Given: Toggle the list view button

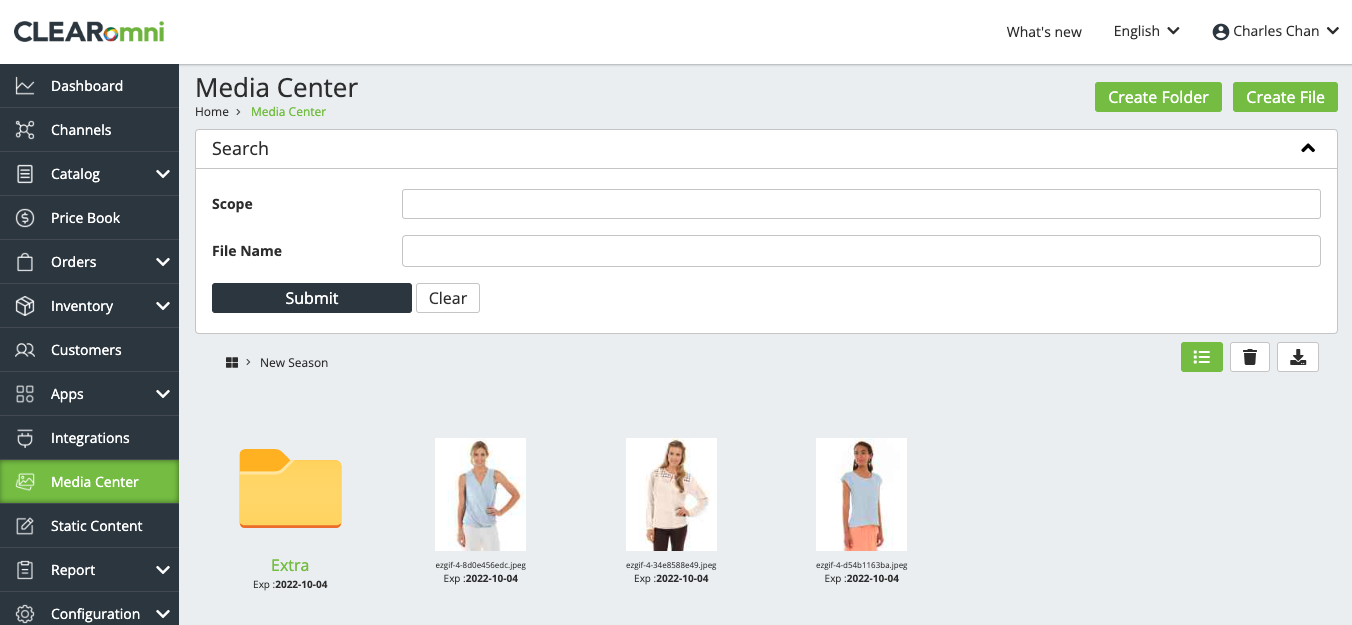Looking at the screenshot, I should point(1201,357).
